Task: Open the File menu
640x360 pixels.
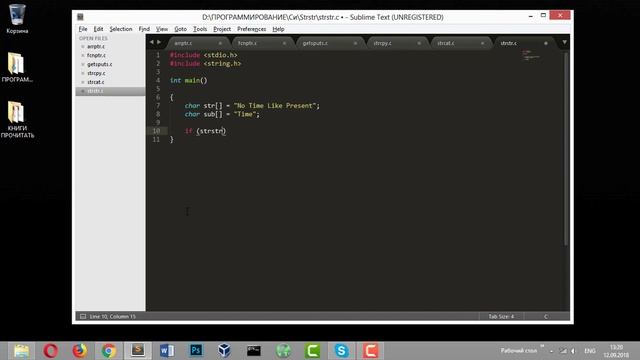Action: [x=83, y=29]
